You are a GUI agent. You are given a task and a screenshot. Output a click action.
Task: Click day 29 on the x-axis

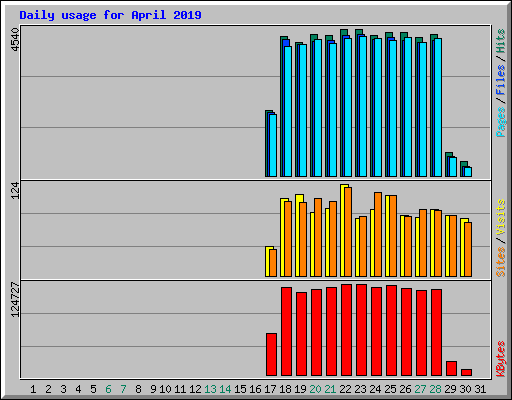coord(450,389)
